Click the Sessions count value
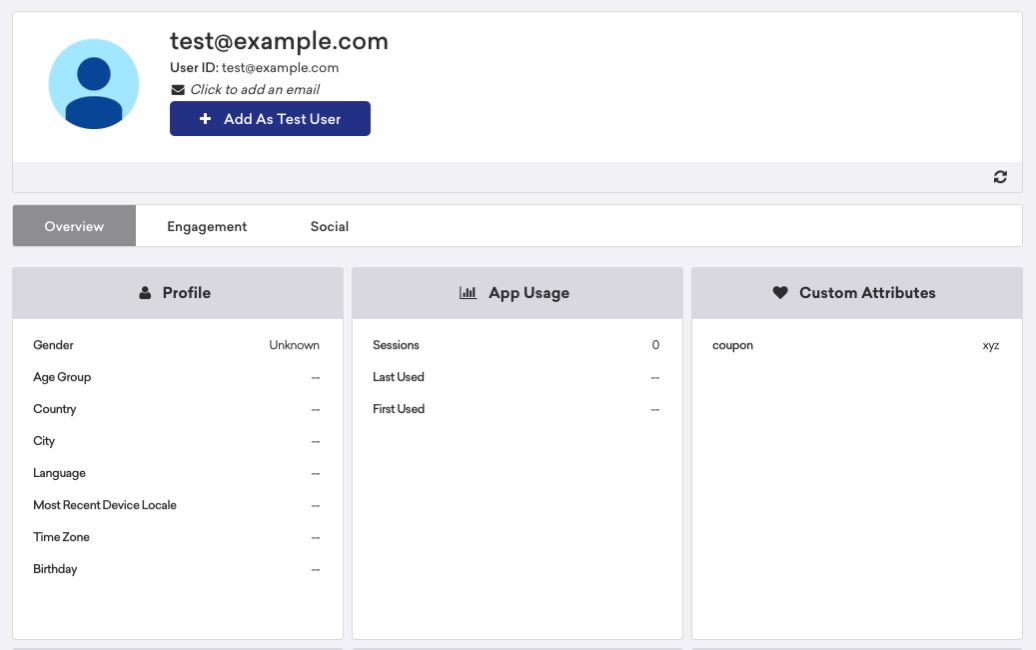The image size is (1036, 650). coord(655,345)
